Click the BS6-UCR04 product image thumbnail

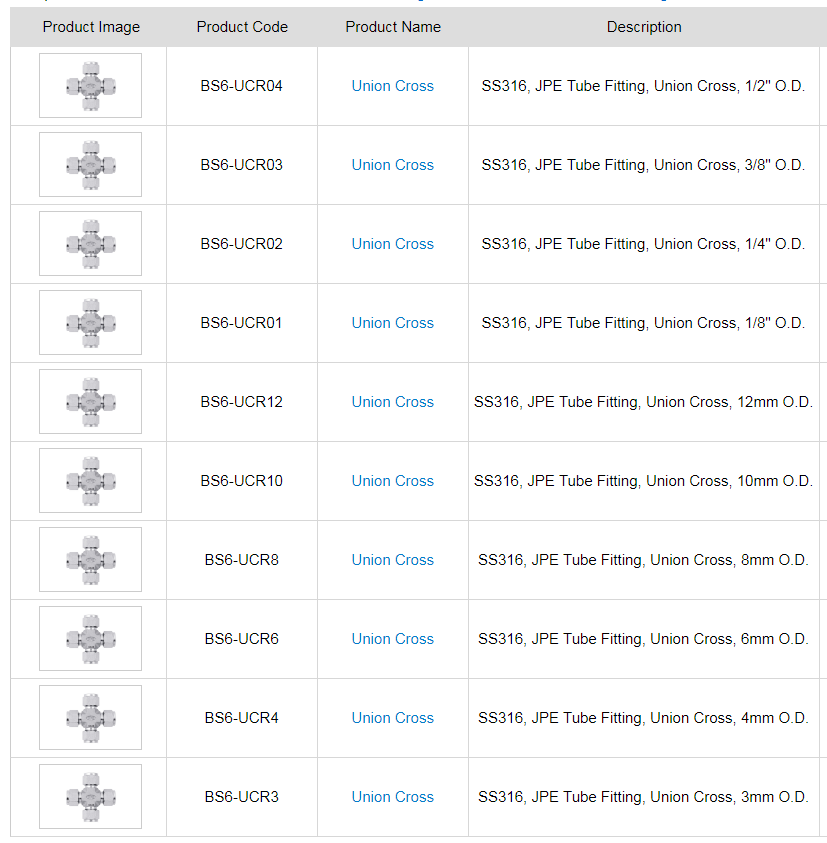pyautogui.click(x=90, y=86)
